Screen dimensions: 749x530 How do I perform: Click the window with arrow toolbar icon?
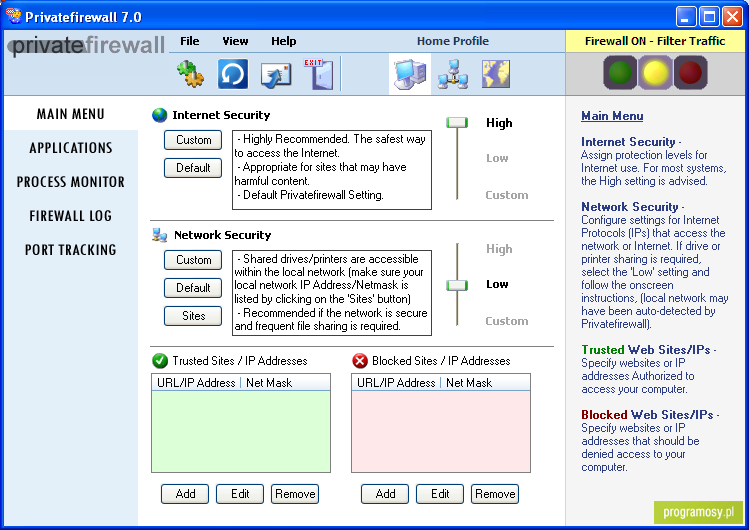coord(276,75)
